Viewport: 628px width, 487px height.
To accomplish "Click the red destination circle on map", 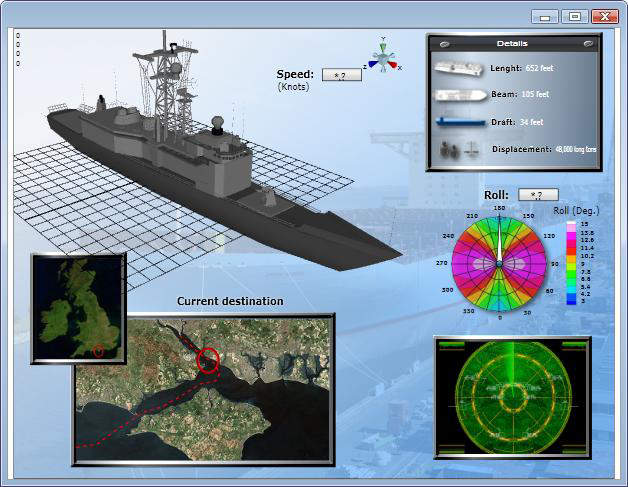I will point(209,358).
